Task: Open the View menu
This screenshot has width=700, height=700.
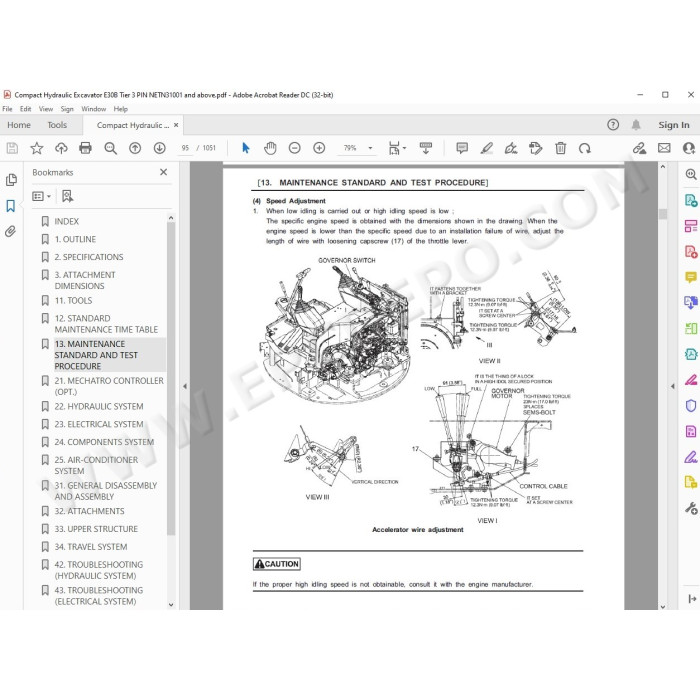Action: [46, 109]
